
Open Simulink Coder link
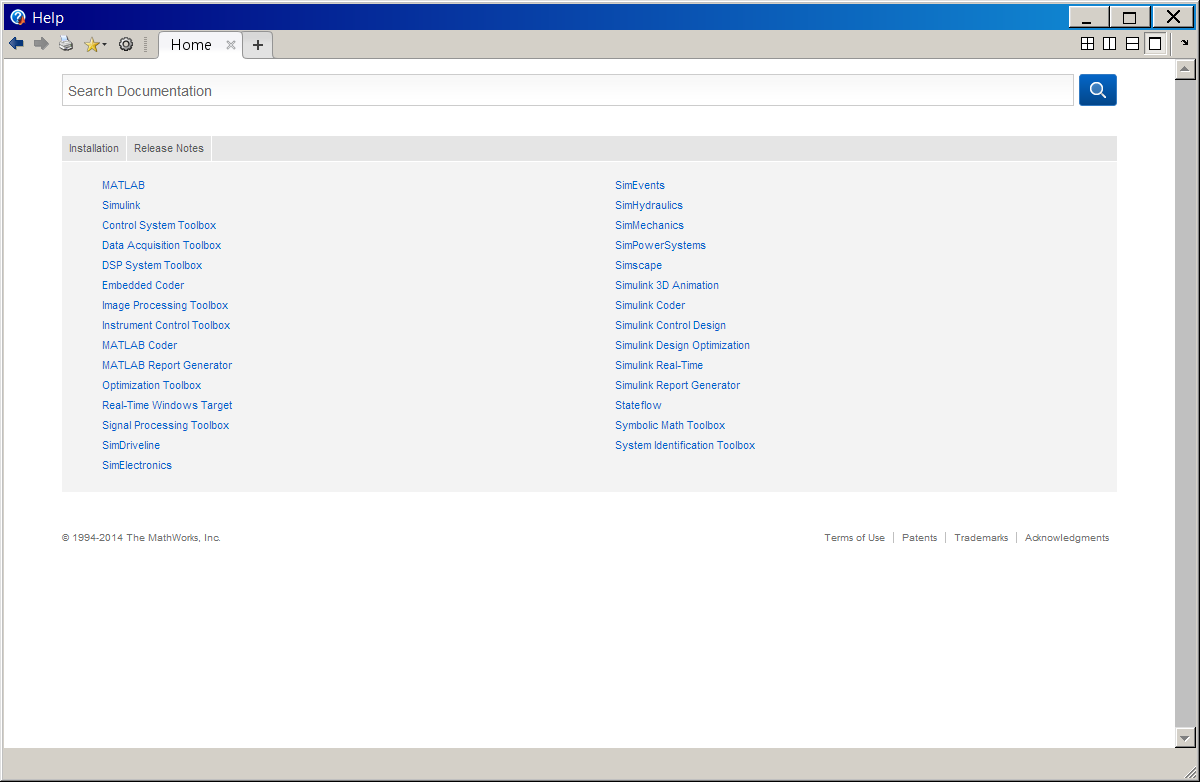pyautogui.click(x=650, y=305)
